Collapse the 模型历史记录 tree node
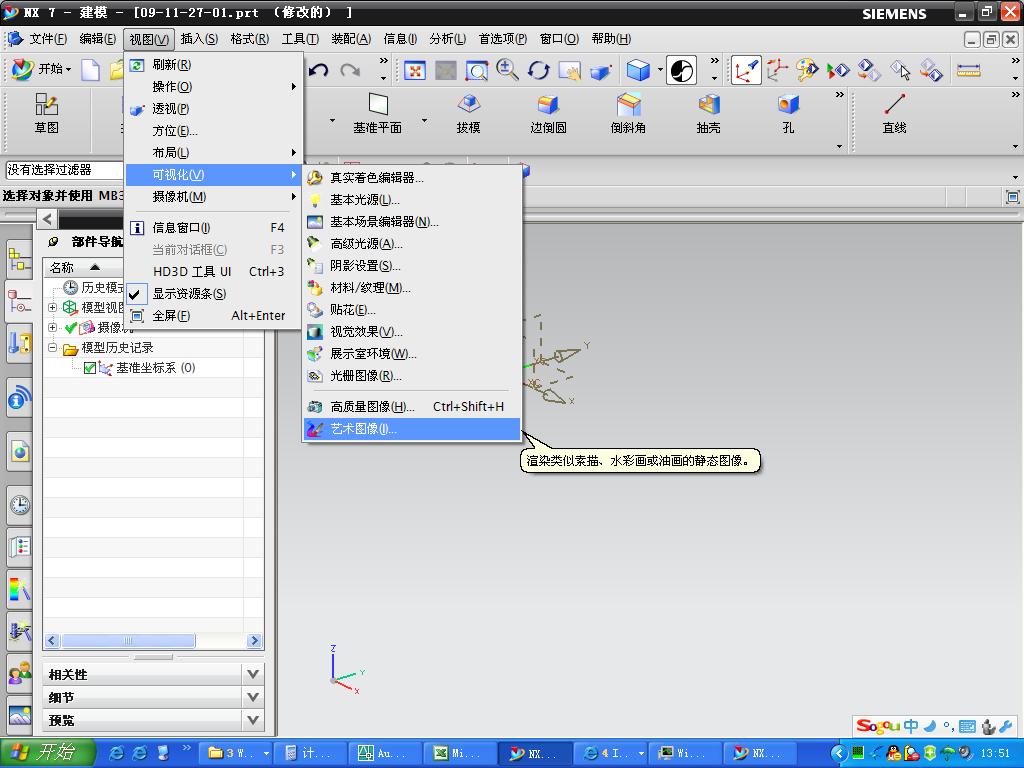 [53, 347]
